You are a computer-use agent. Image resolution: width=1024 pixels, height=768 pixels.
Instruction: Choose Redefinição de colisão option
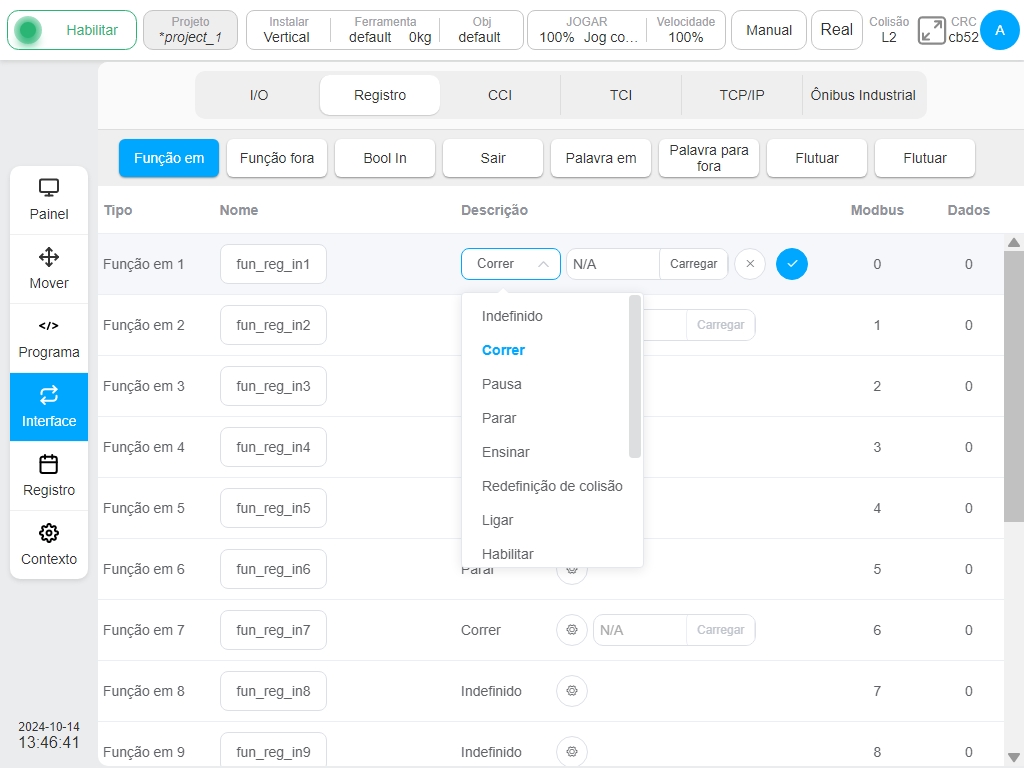(552, 486)
